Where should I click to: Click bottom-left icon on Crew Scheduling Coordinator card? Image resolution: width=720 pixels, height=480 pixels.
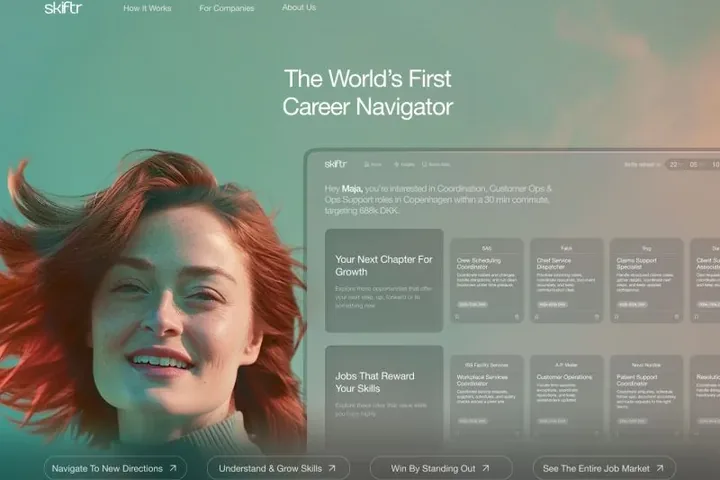point(457,316)
